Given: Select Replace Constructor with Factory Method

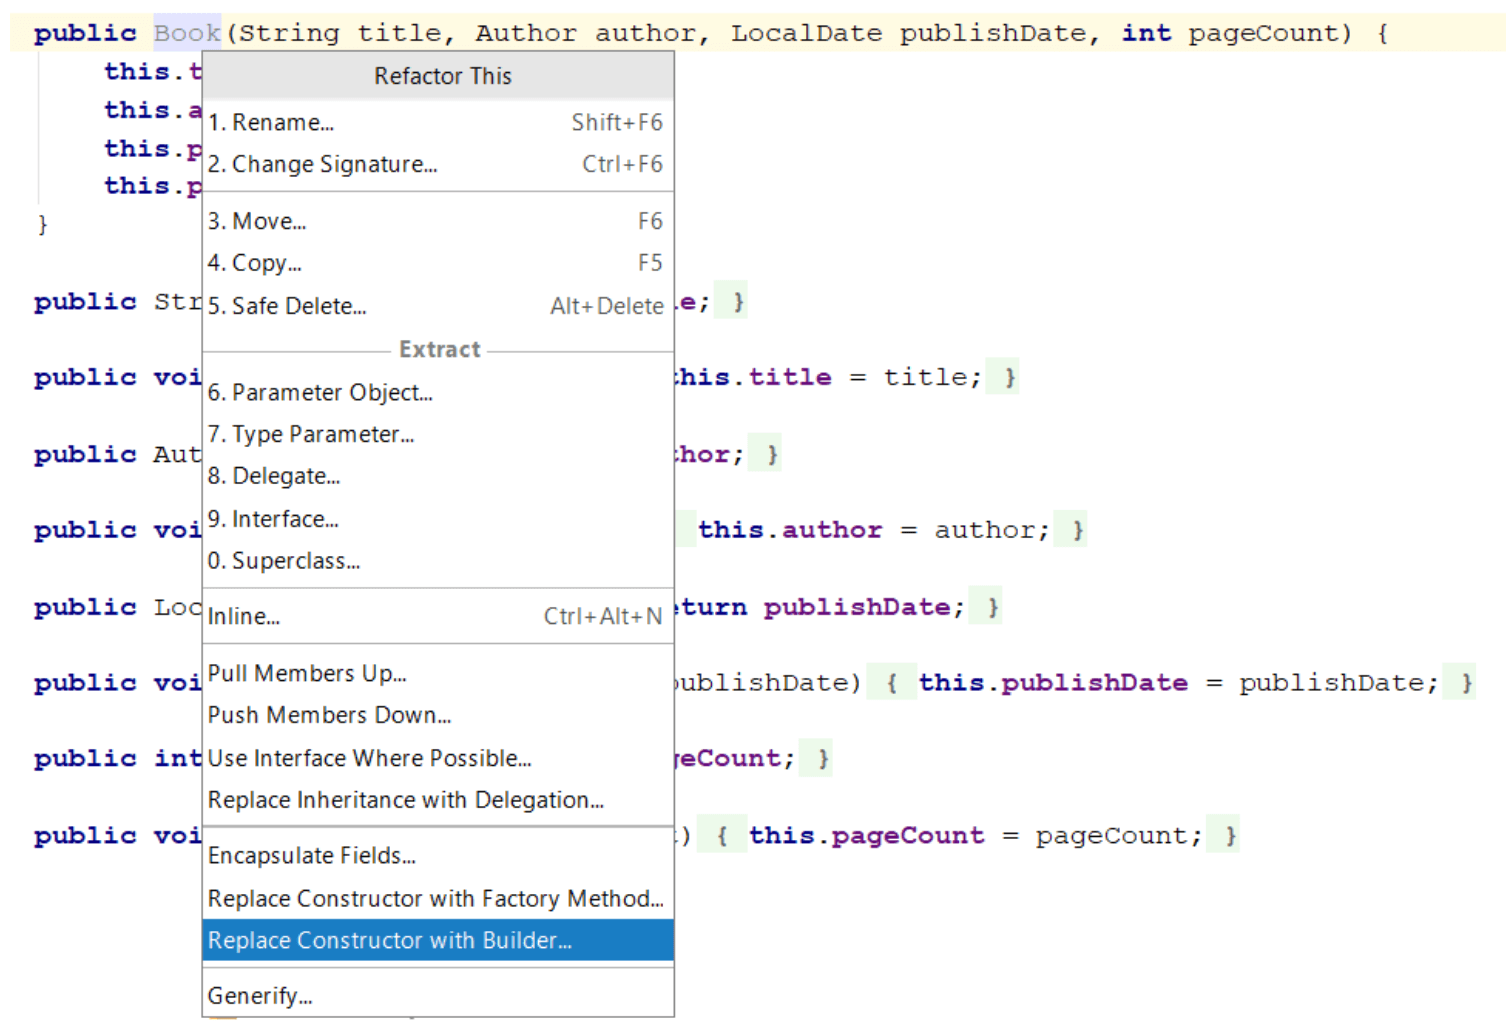Looking at the screenshot, I should coord(435,898).
